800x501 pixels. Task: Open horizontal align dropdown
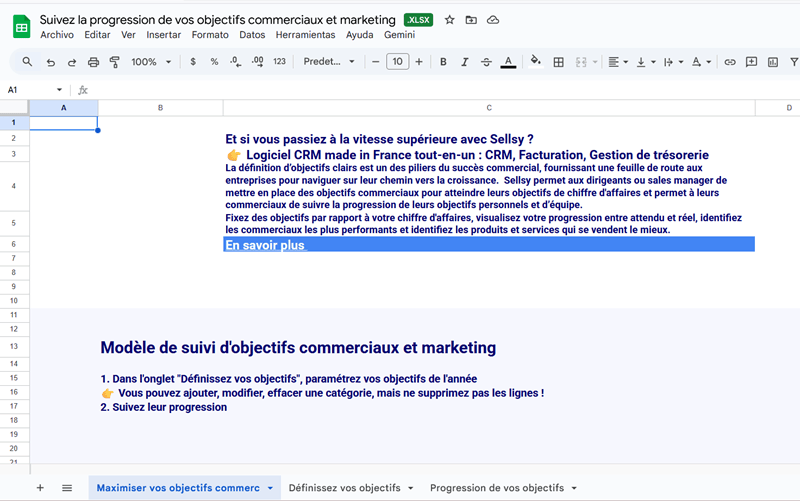click(618, 62)
